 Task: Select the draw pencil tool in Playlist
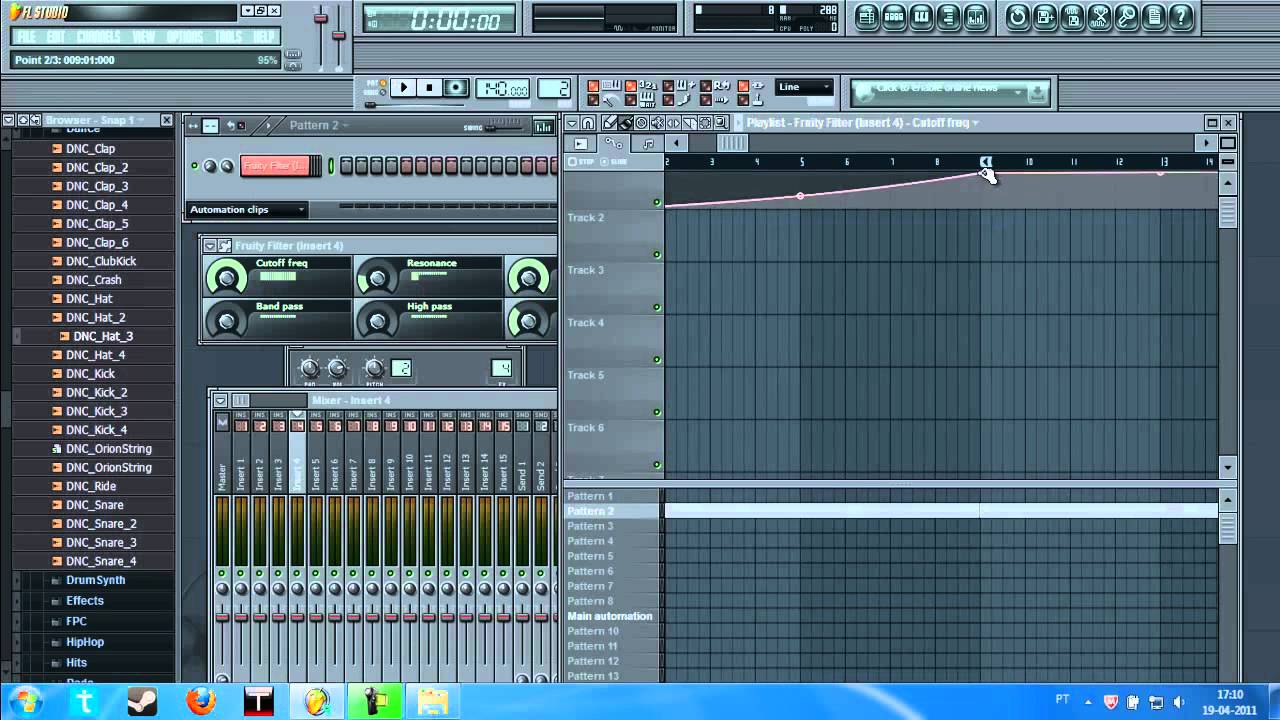coord(609,123)
